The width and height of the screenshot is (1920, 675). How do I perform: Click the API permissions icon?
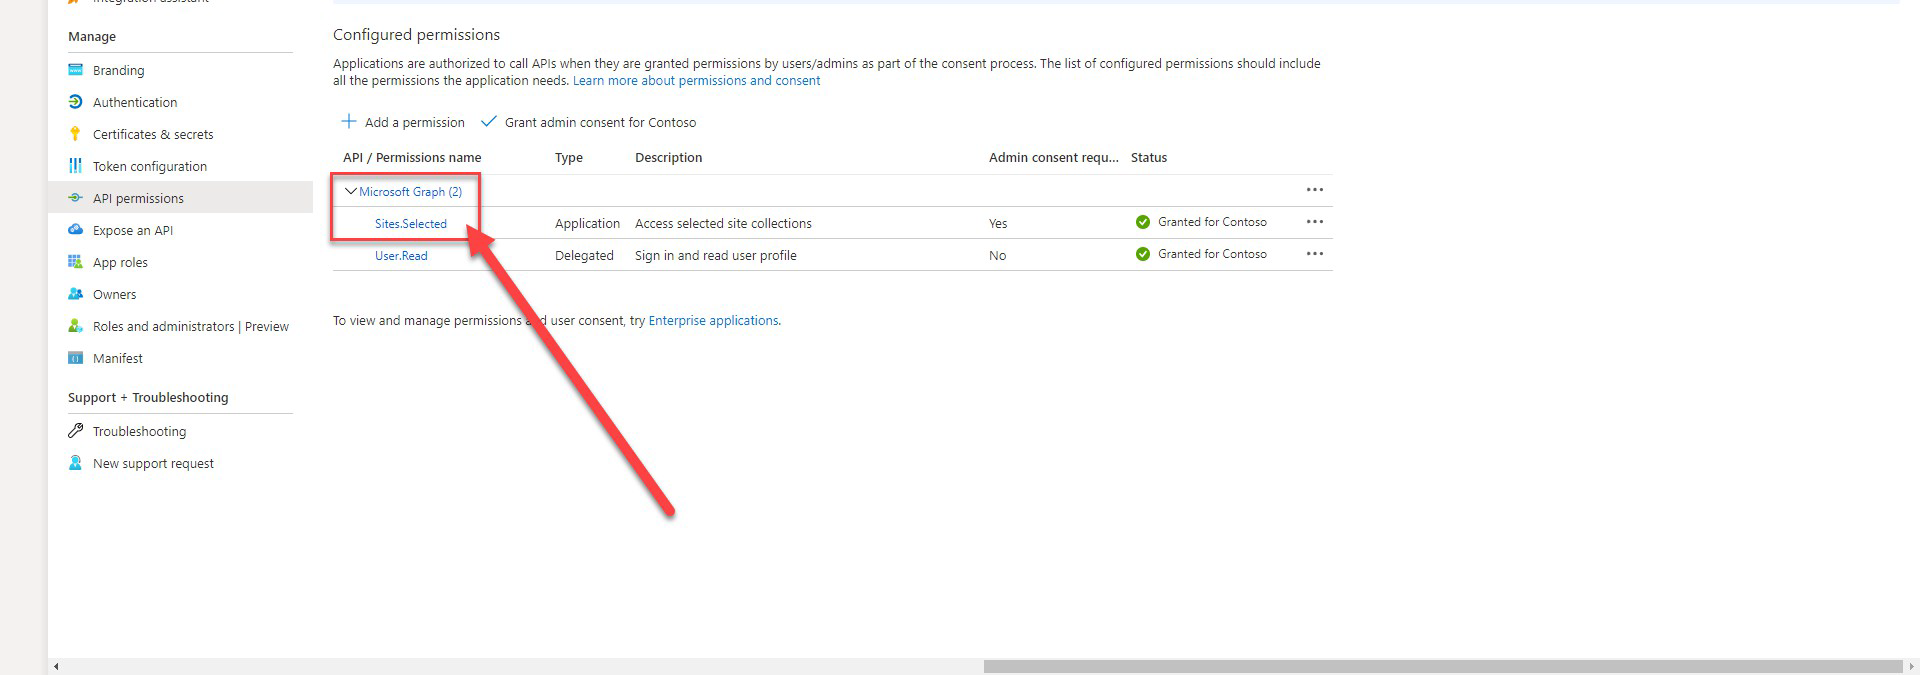[x=75, y=198]
